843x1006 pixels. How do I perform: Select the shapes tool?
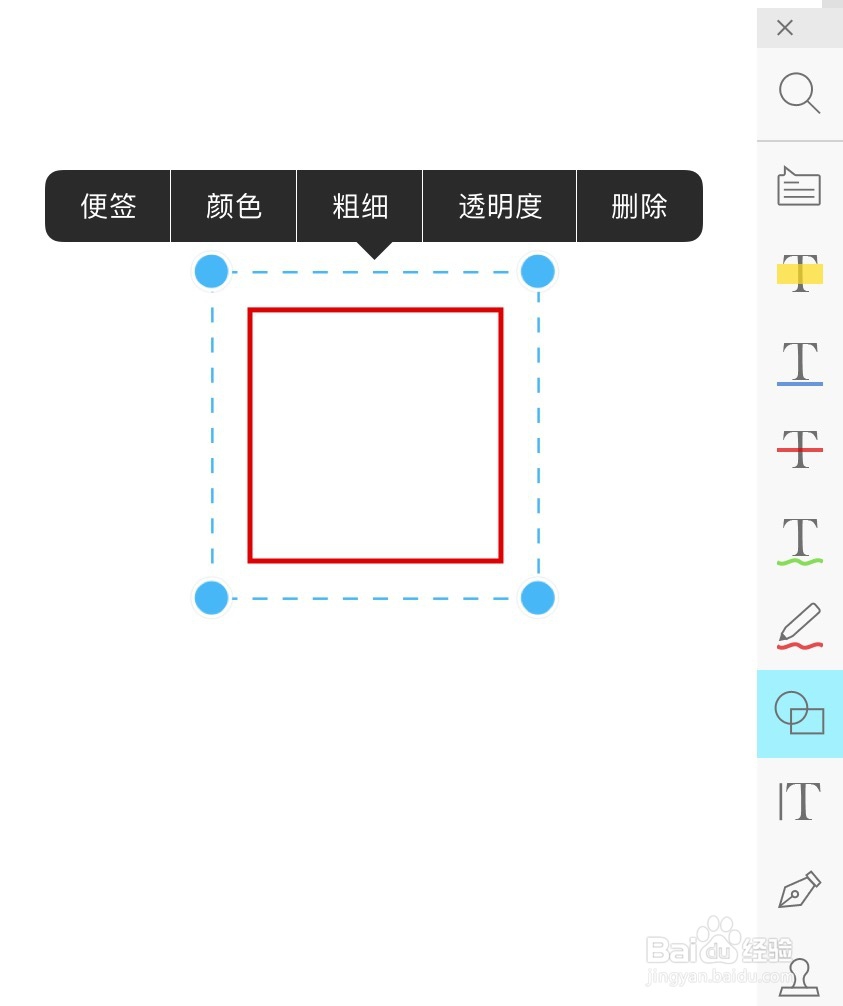pyautogui.click(x=799, y=714)
